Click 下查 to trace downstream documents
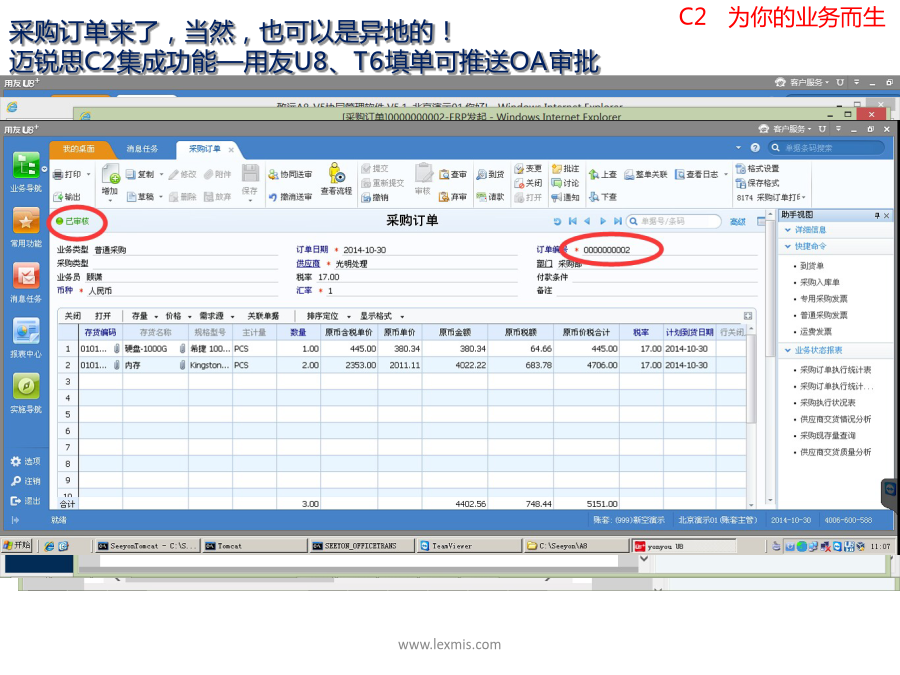This screenshot has width=900, height=675. (603, 197)
